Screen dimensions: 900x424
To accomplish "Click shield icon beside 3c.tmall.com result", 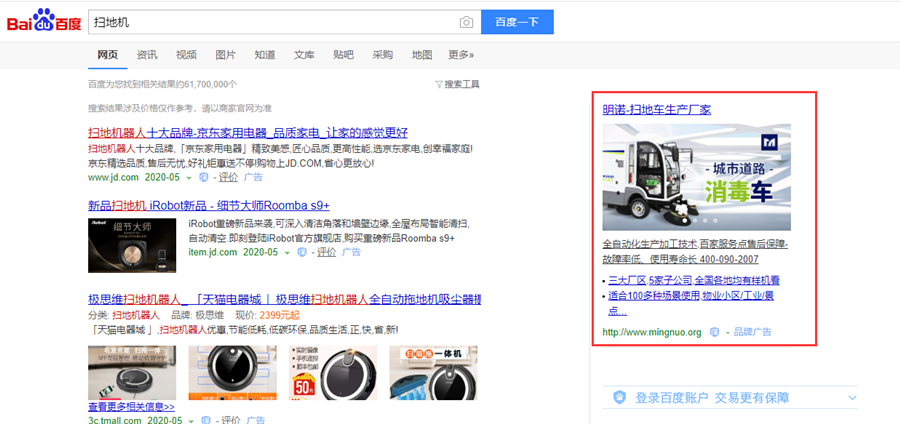I will click(205, 420).
